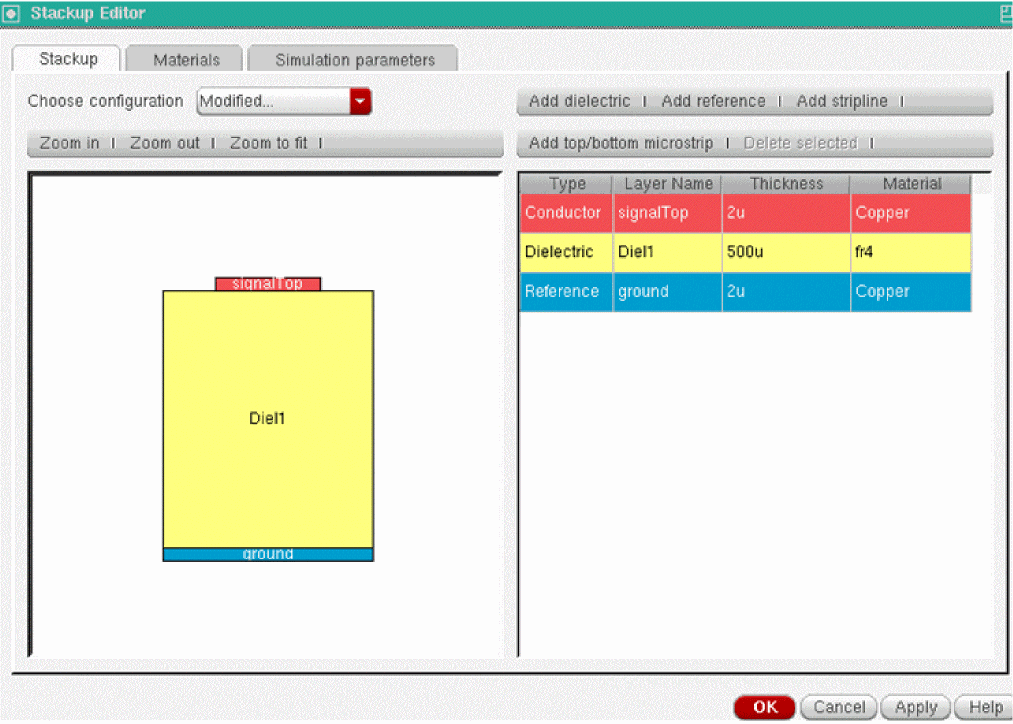The image size is (1013, 724).
Task: Click the Copper material cell of ground
Action: 911,292
